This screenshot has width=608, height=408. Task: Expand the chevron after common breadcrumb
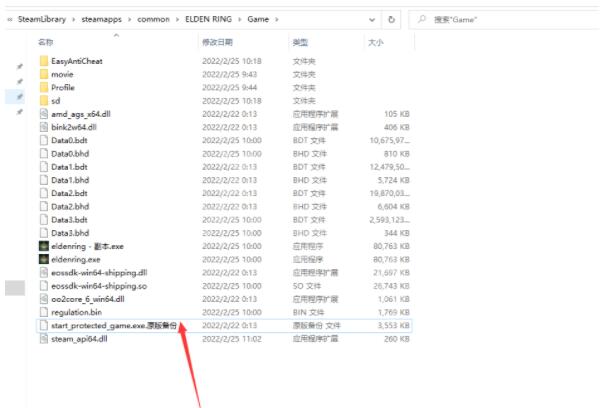pyautogui.click(x=177, y=19)
